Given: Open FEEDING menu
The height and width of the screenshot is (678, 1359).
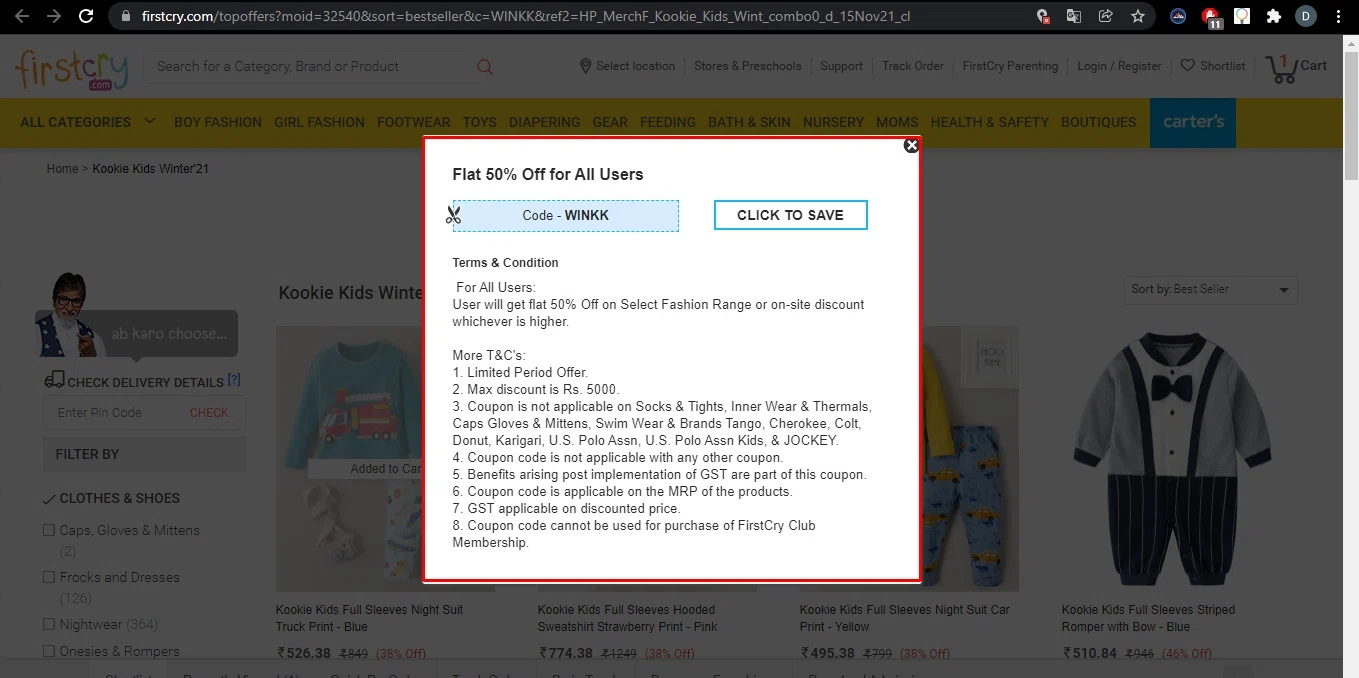Looking at the screenshot, I should click(x=668, y=122).
